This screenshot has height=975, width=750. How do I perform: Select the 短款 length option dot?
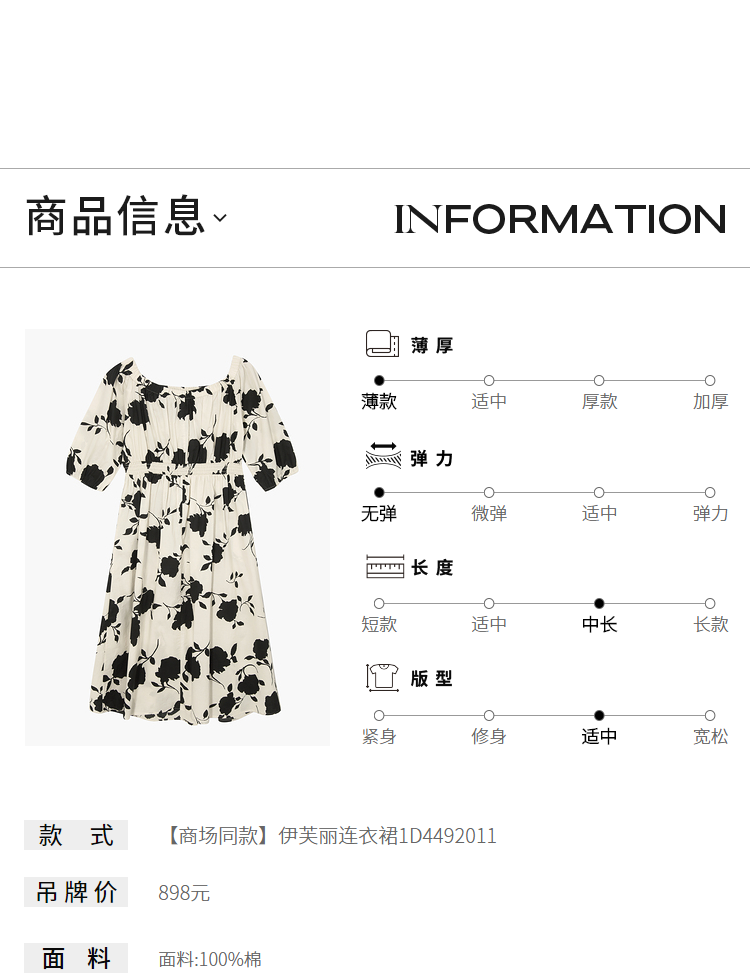click(x=379, y=603)
